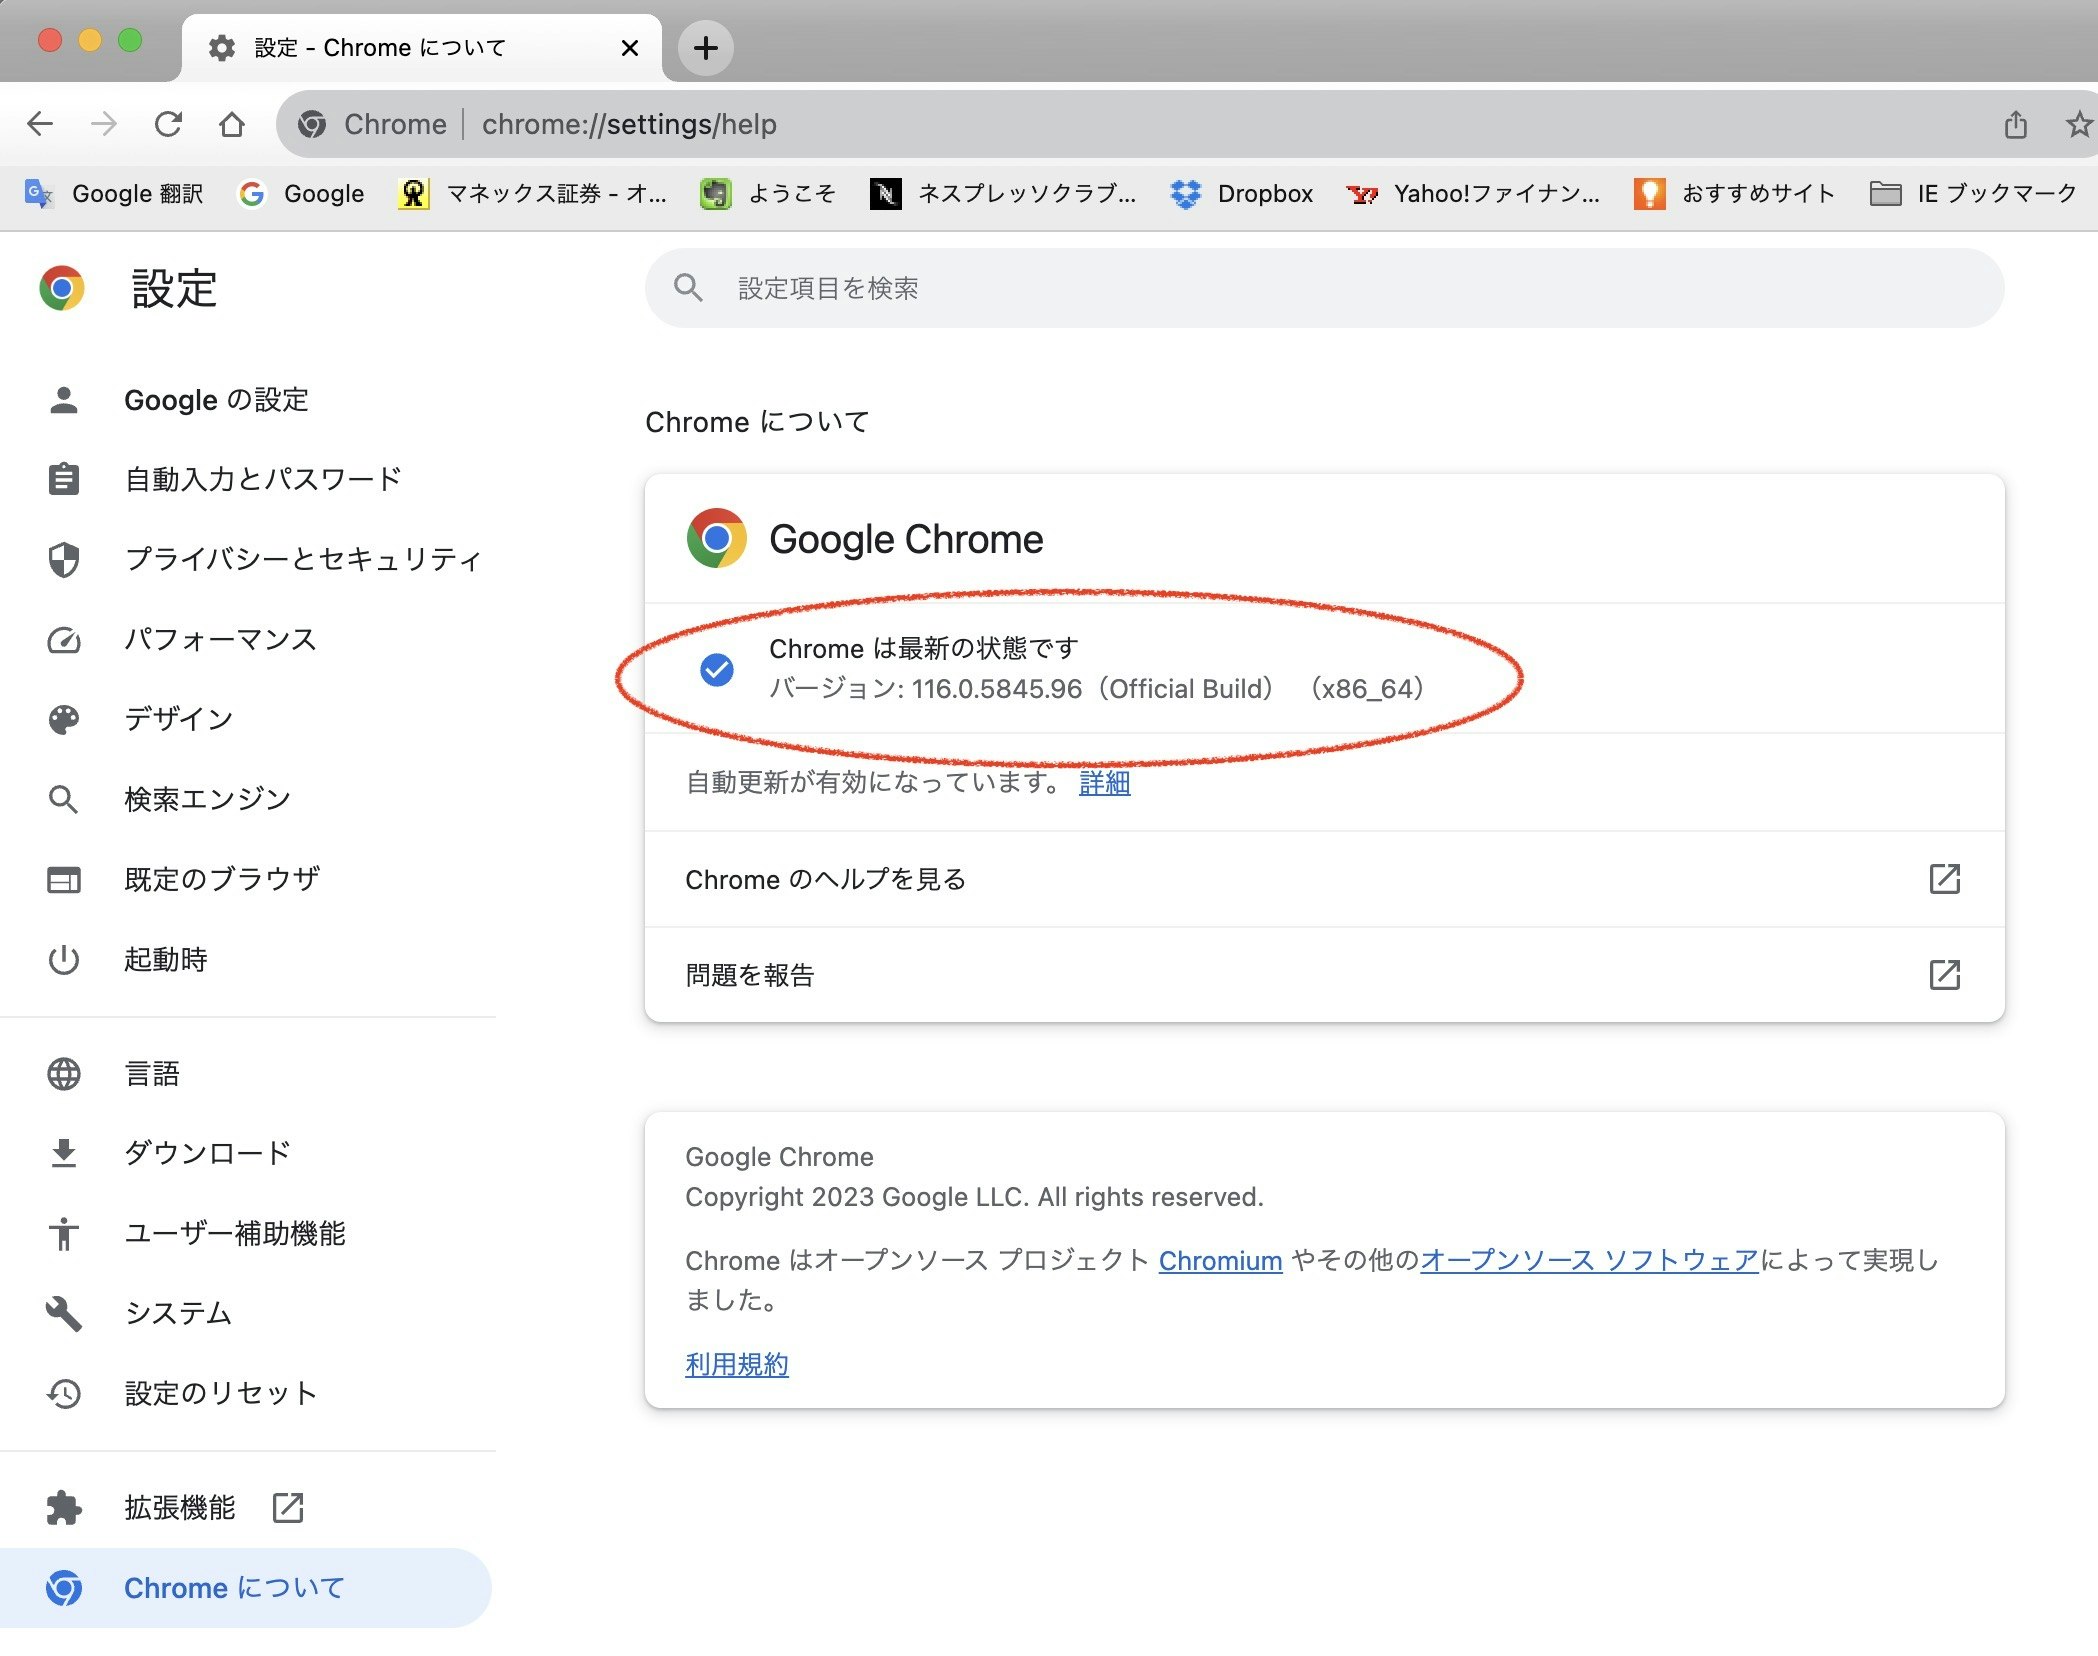Viewport: 2098px width, 1656px height.
Task: Open the オープンソース ソフトウェア link
Action: click(1589, 1260)
